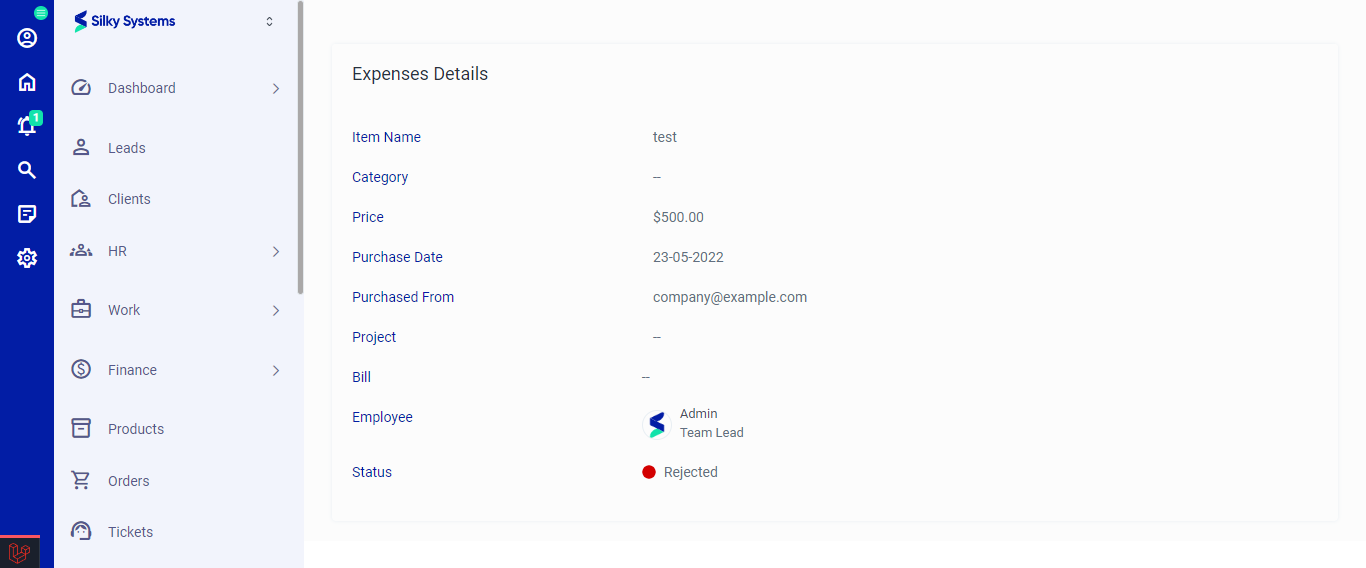Select the Work menu item
The height and width of the screenshot is (568, 1366).
[178, 310]
